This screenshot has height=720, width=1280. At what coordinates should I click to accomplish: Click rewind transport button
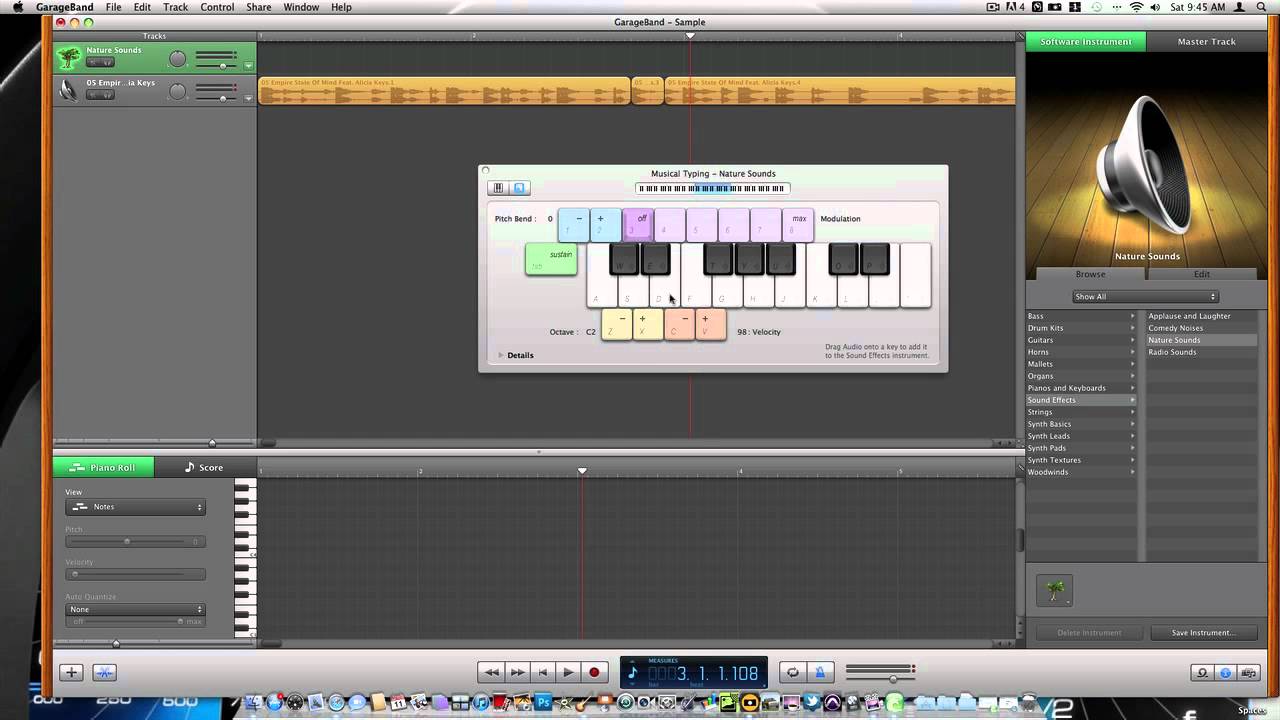[491, 673]
